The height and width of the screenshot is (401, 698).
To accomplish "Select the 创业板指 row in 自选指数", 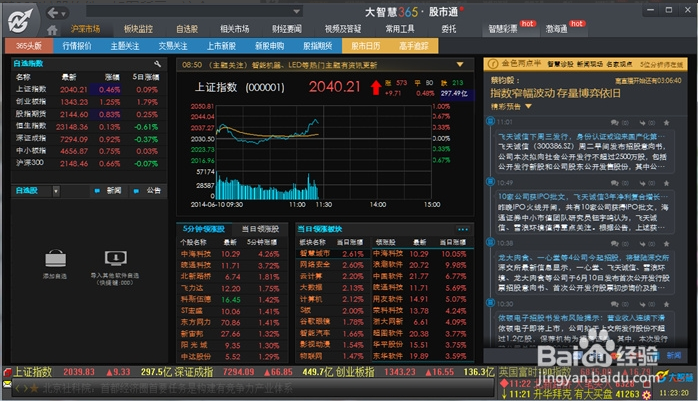I will [x=88, y=102].
